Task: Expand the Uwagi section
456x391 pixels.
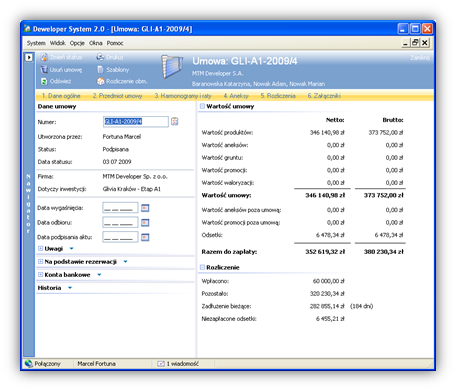Action: click(40, 248)
